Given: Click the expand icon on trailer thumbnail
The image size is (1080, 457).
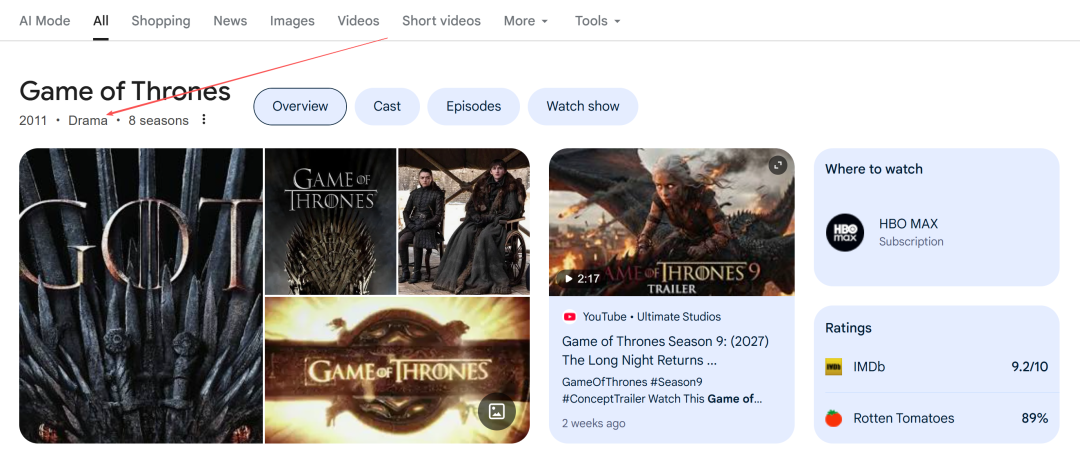Looking at the screenshot, I should 778,165.
